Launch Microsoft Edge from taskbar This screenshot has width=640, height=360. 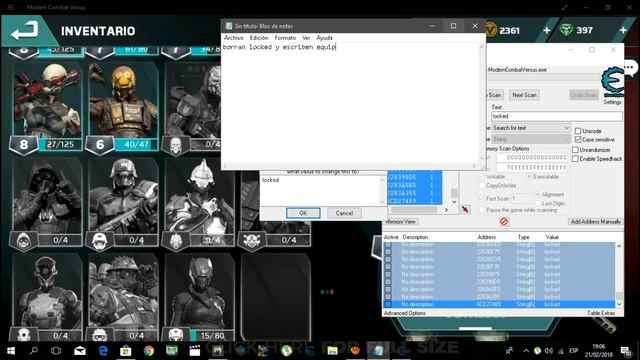coord(103,351)
